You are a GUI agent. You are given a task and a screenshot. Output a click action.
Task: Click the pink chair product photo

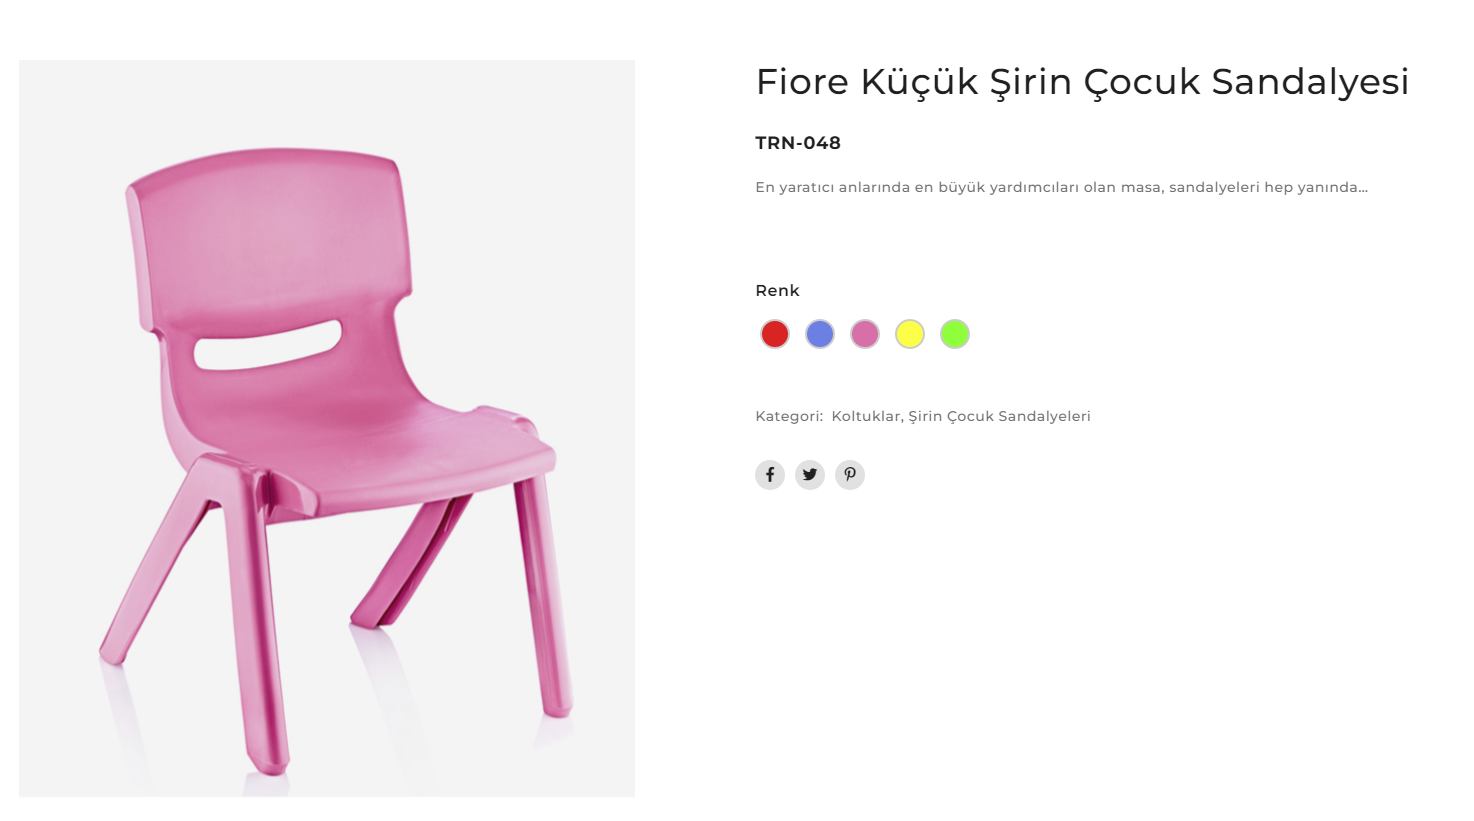327,428
